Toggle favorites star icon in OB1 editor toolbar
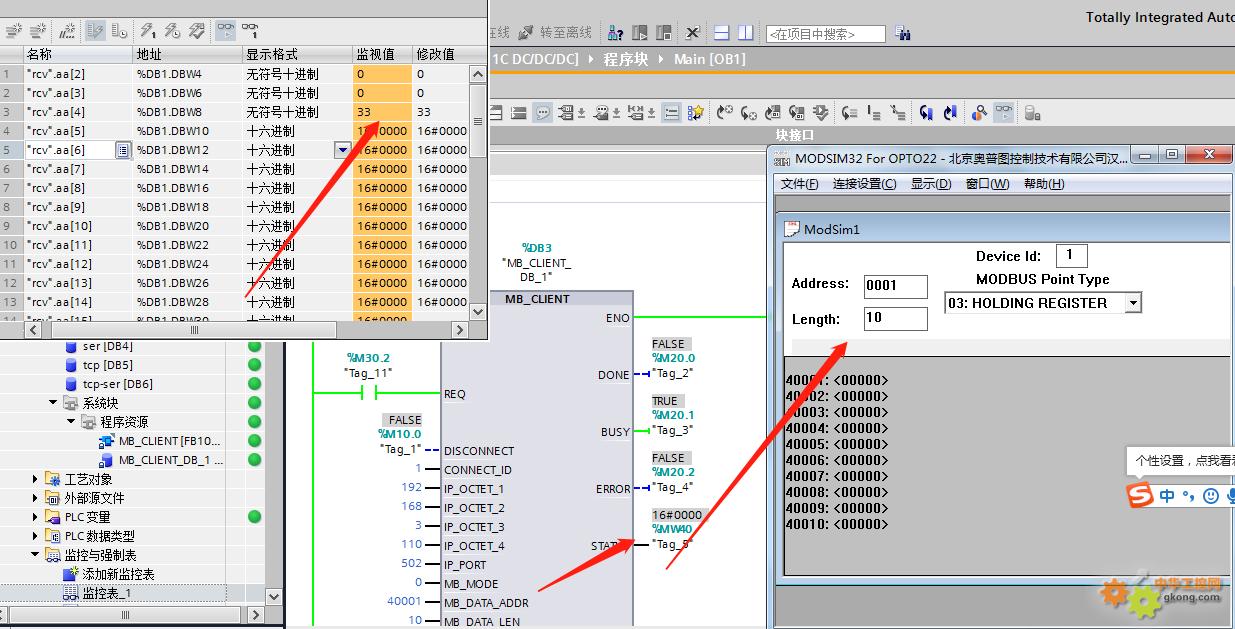The image size is (1235, 629). point(696,112)
